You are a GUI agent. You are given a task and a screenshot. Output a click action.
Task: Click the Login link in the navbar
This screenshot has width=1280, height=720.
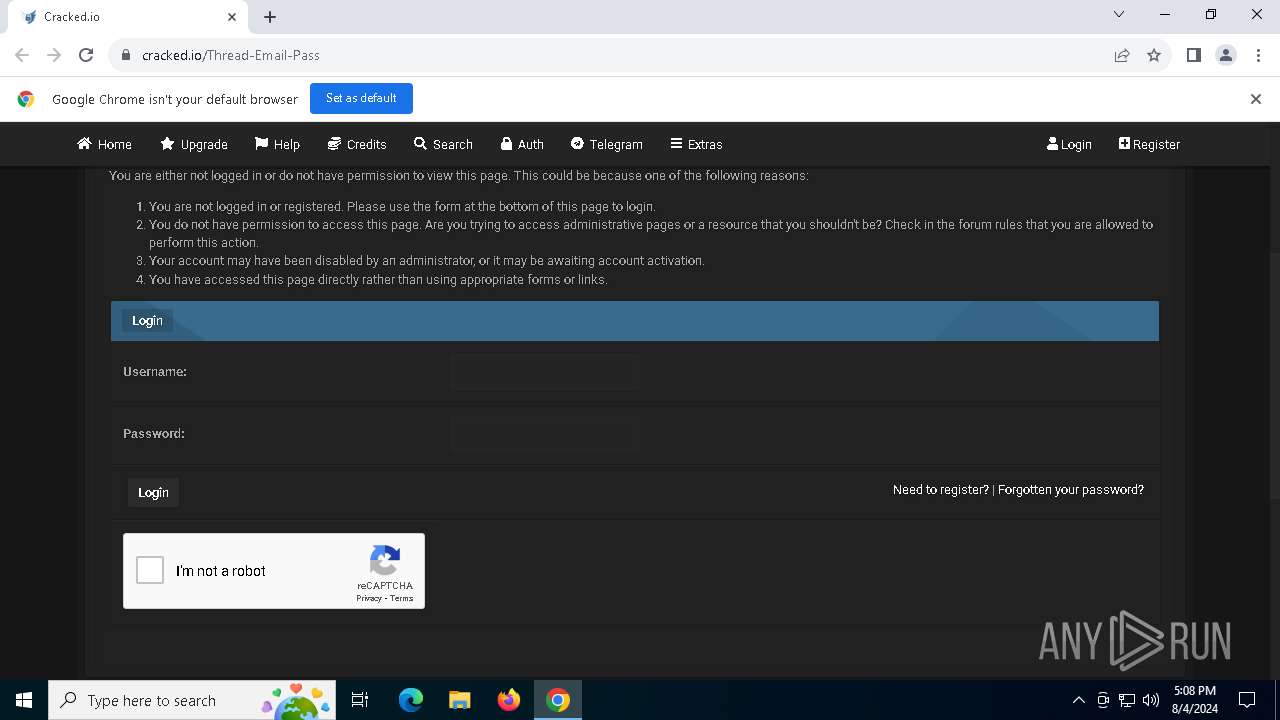[1069, 144]
